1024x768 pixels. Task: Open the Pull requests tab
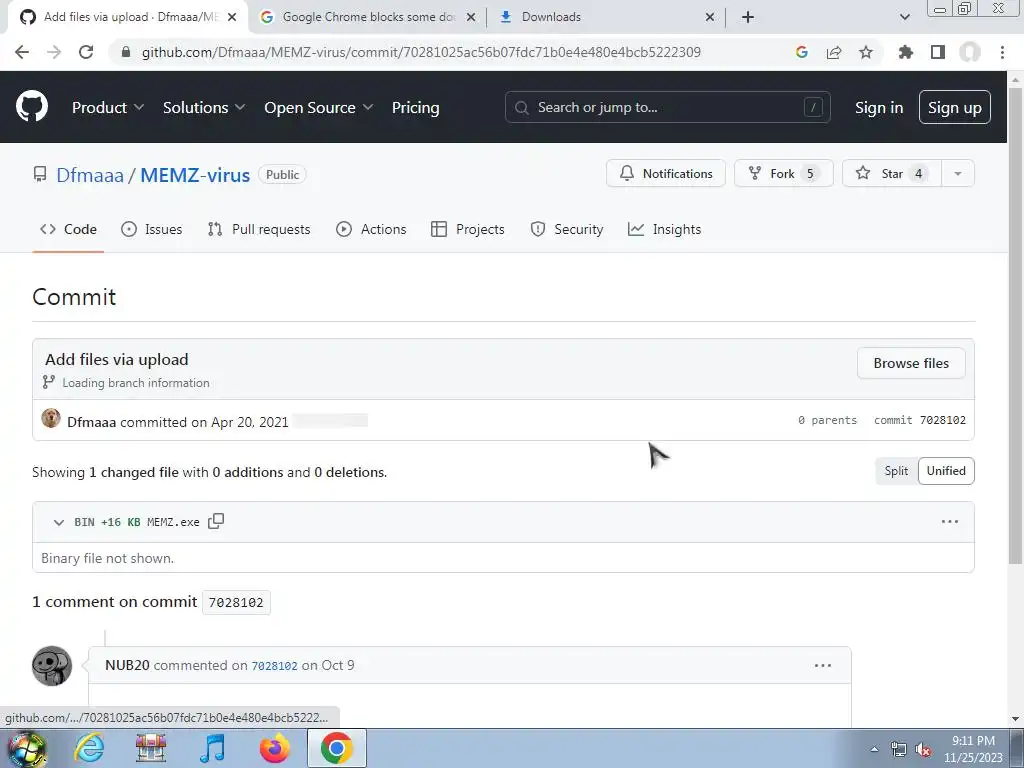tap(259, 229)
